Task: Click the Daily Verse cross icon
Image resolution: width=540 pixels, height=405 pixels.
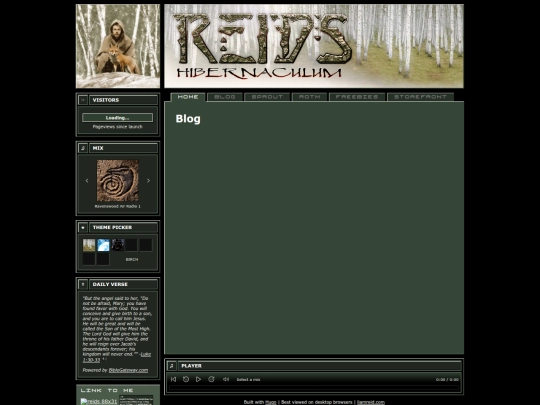Action: pyautogui.click(x=83, y=284)
